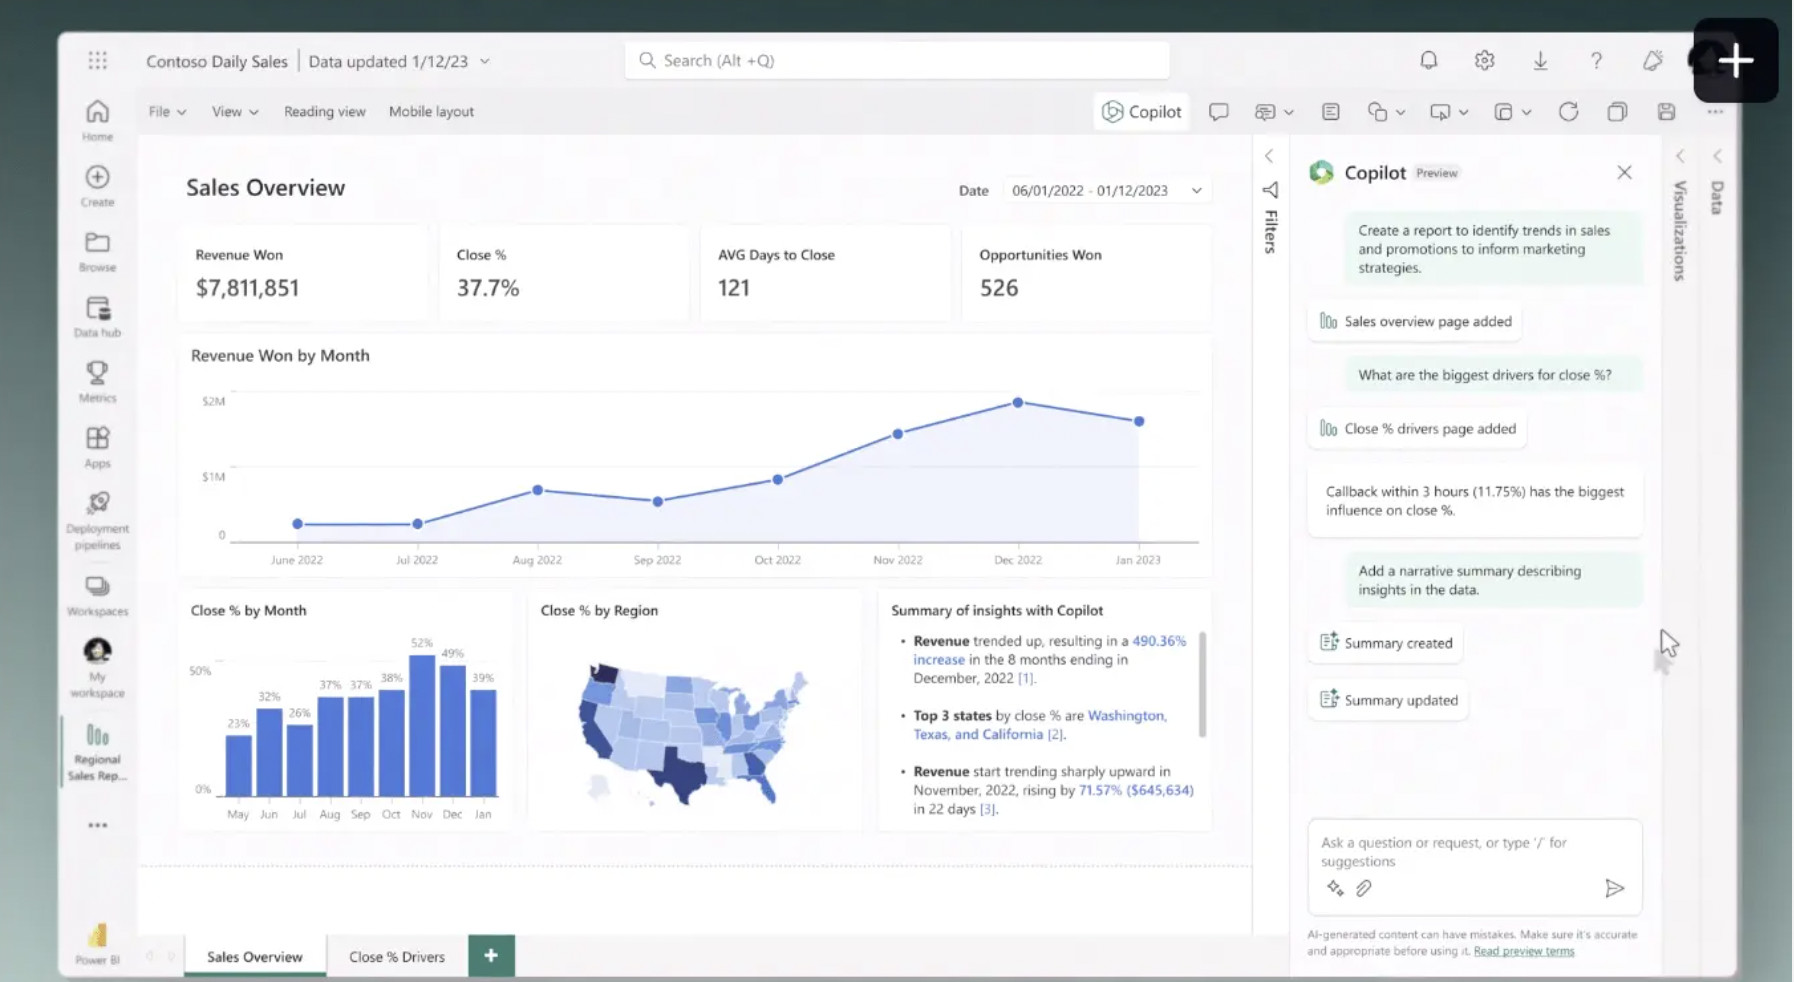Expand the Filters pane chevron

pos(1269,157)
